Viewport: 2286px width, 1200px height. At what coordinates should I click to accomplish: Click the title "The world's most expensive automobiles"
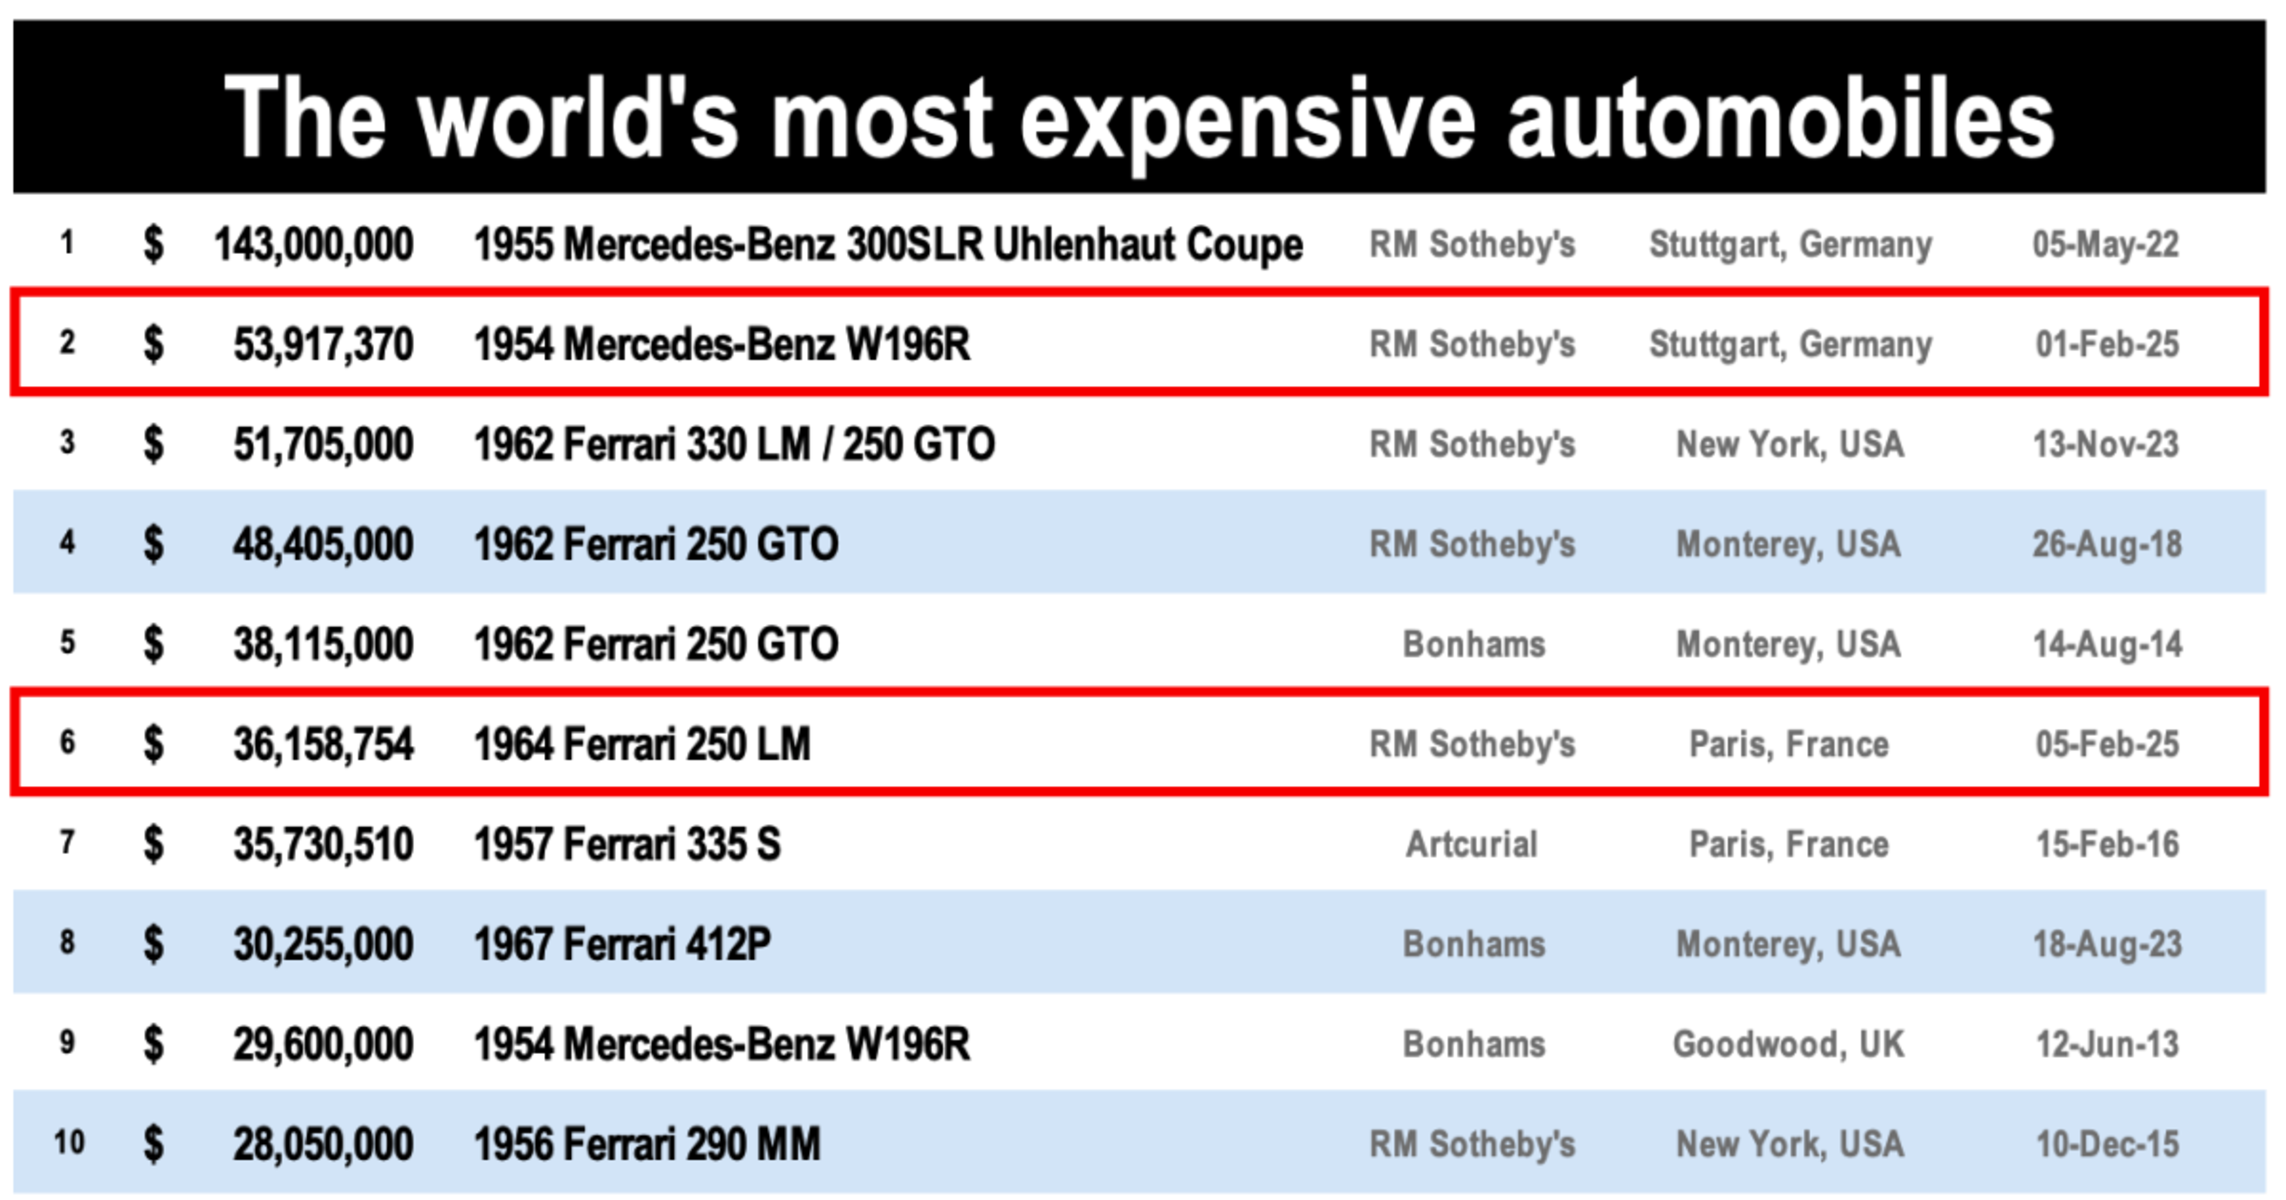[1140, 118]
